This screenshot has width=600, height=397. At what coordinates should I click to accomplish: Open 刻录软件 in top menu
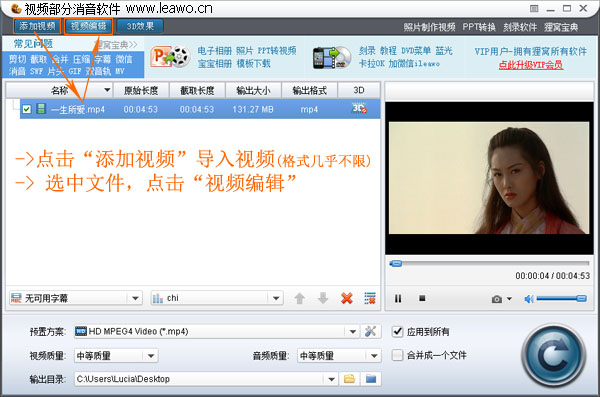tap(520, 27)
